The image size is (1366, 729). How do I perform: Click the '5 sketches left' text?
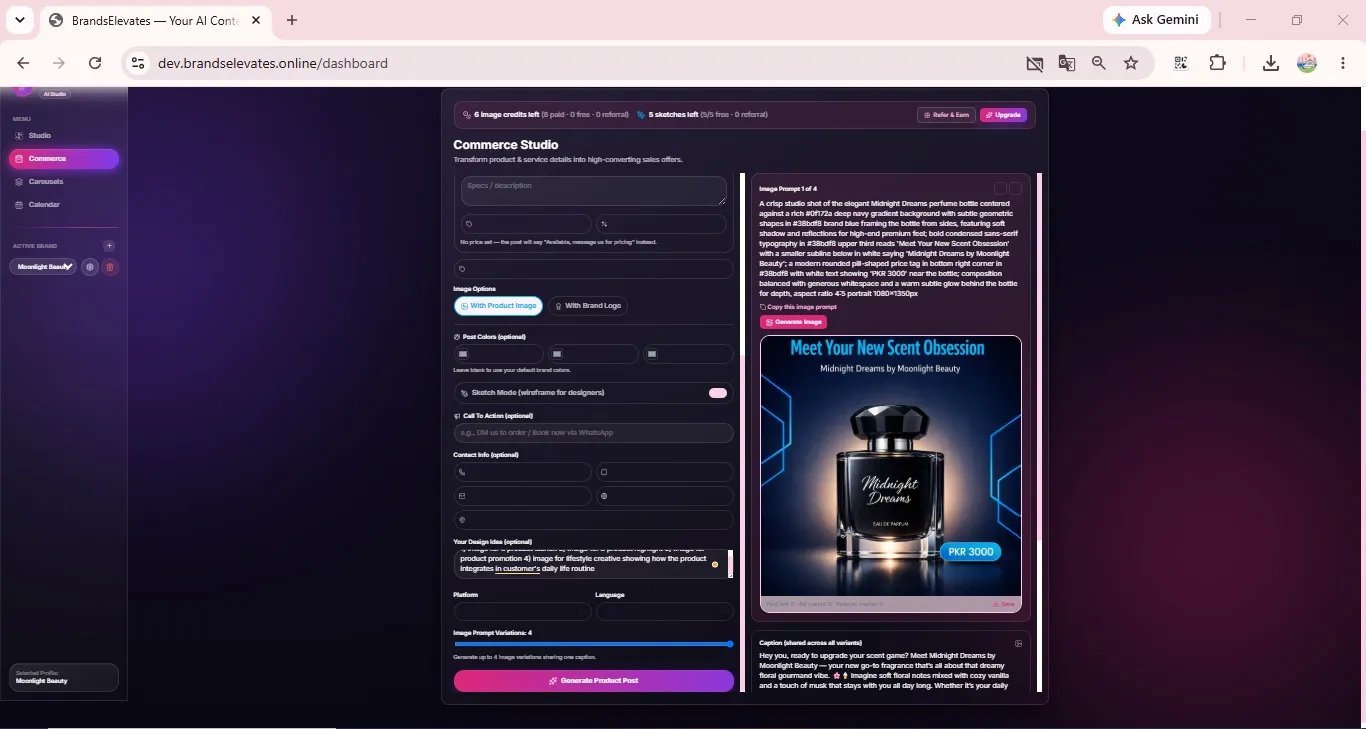(673, 115)
